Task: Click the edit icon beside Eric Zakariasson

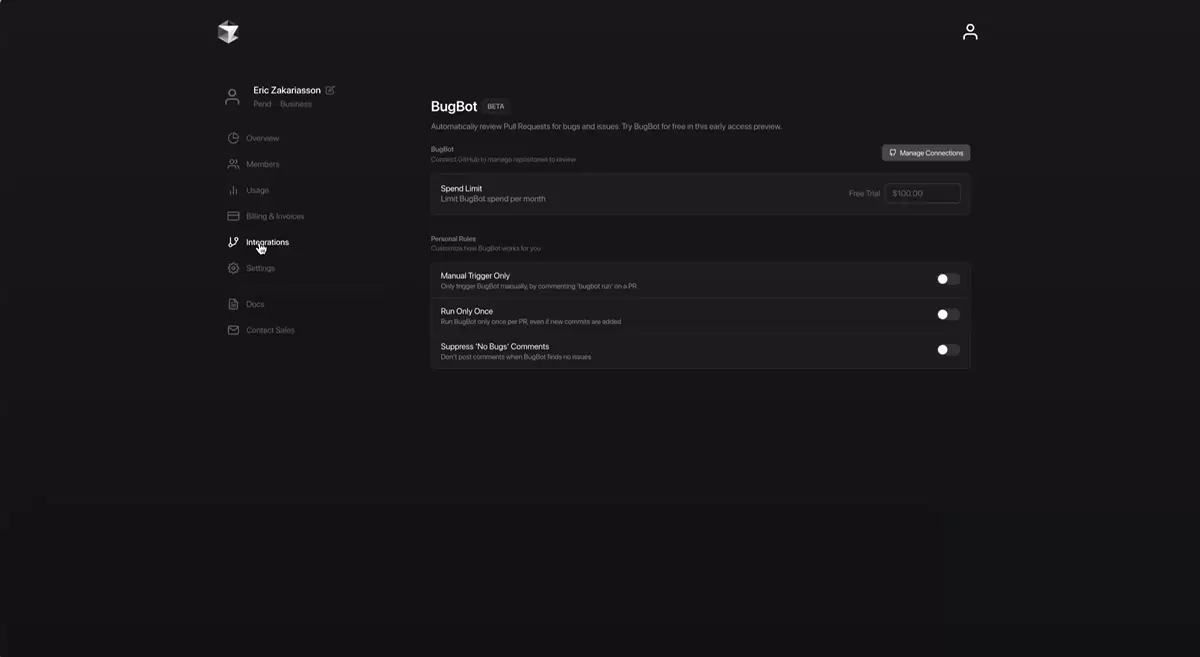Action: 330,90
